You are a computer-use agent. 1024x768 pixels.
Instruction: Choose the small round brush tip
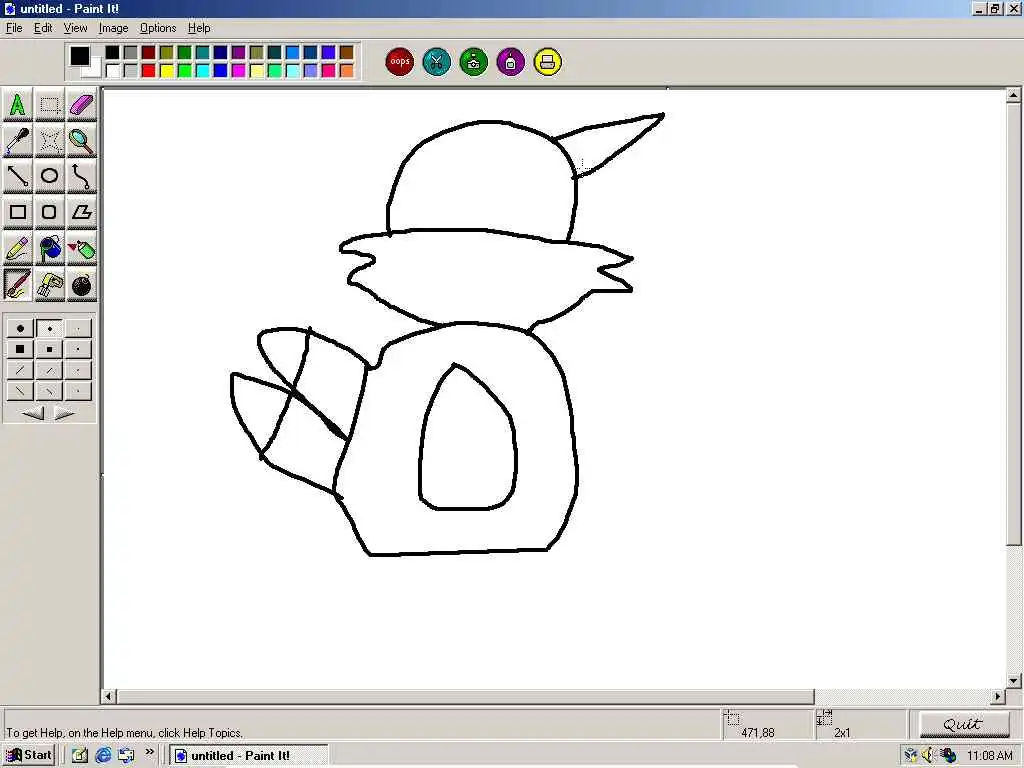(78, 328)
